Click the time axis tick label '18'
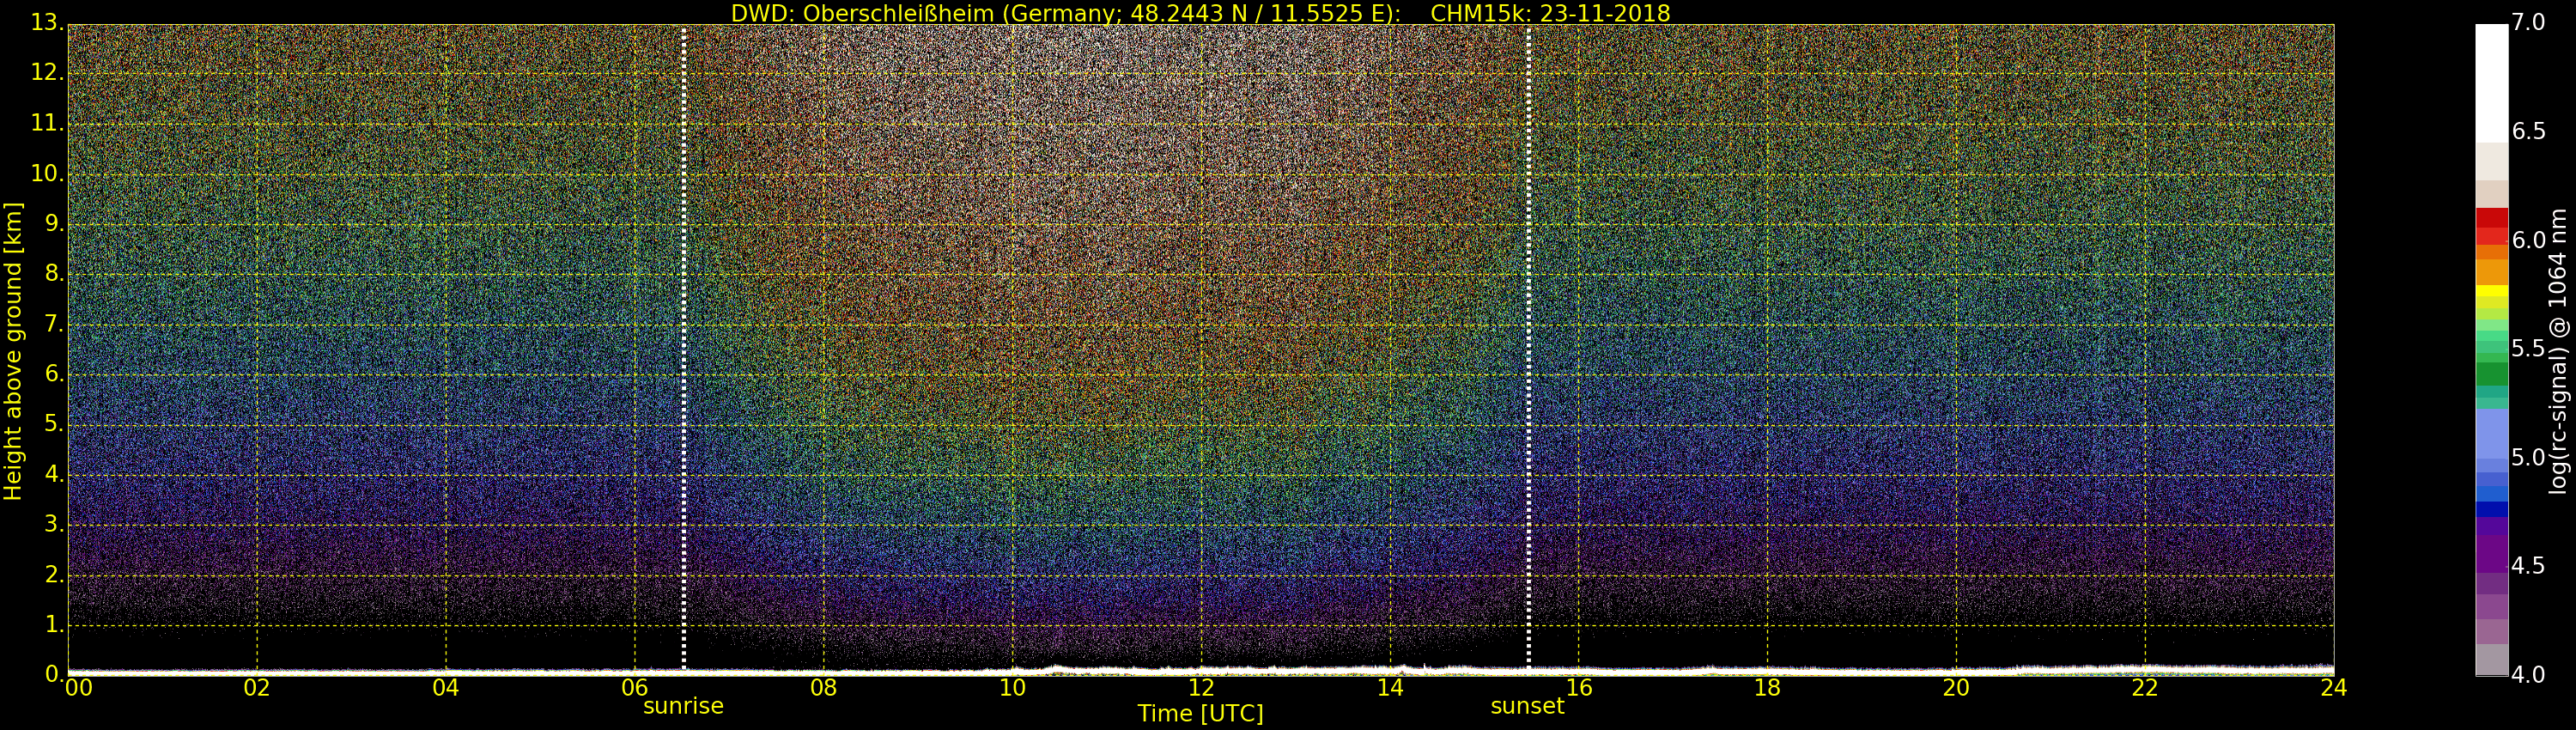The width and height of the screenshot is (2576, 730). [x=1768, y=688]
